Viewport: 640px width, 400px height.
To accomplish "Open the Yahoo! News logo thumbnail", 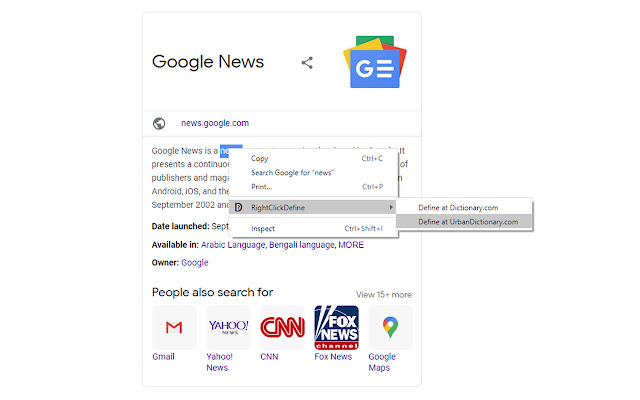I will click(228, 327).
